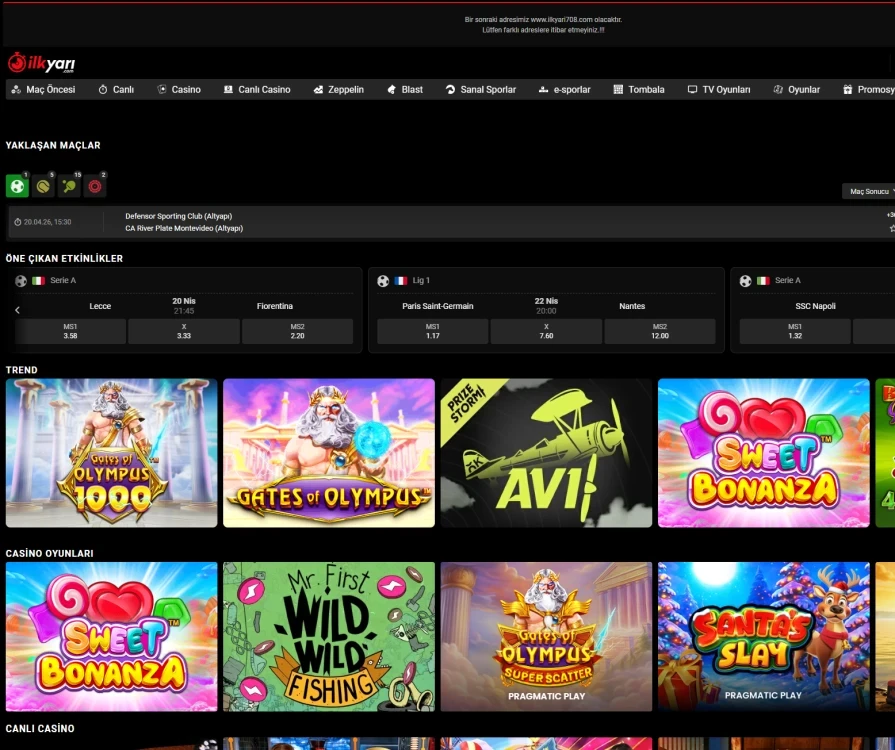Click the CANLI CASİNO heading

pyautogui.click(x=40, y=728)
